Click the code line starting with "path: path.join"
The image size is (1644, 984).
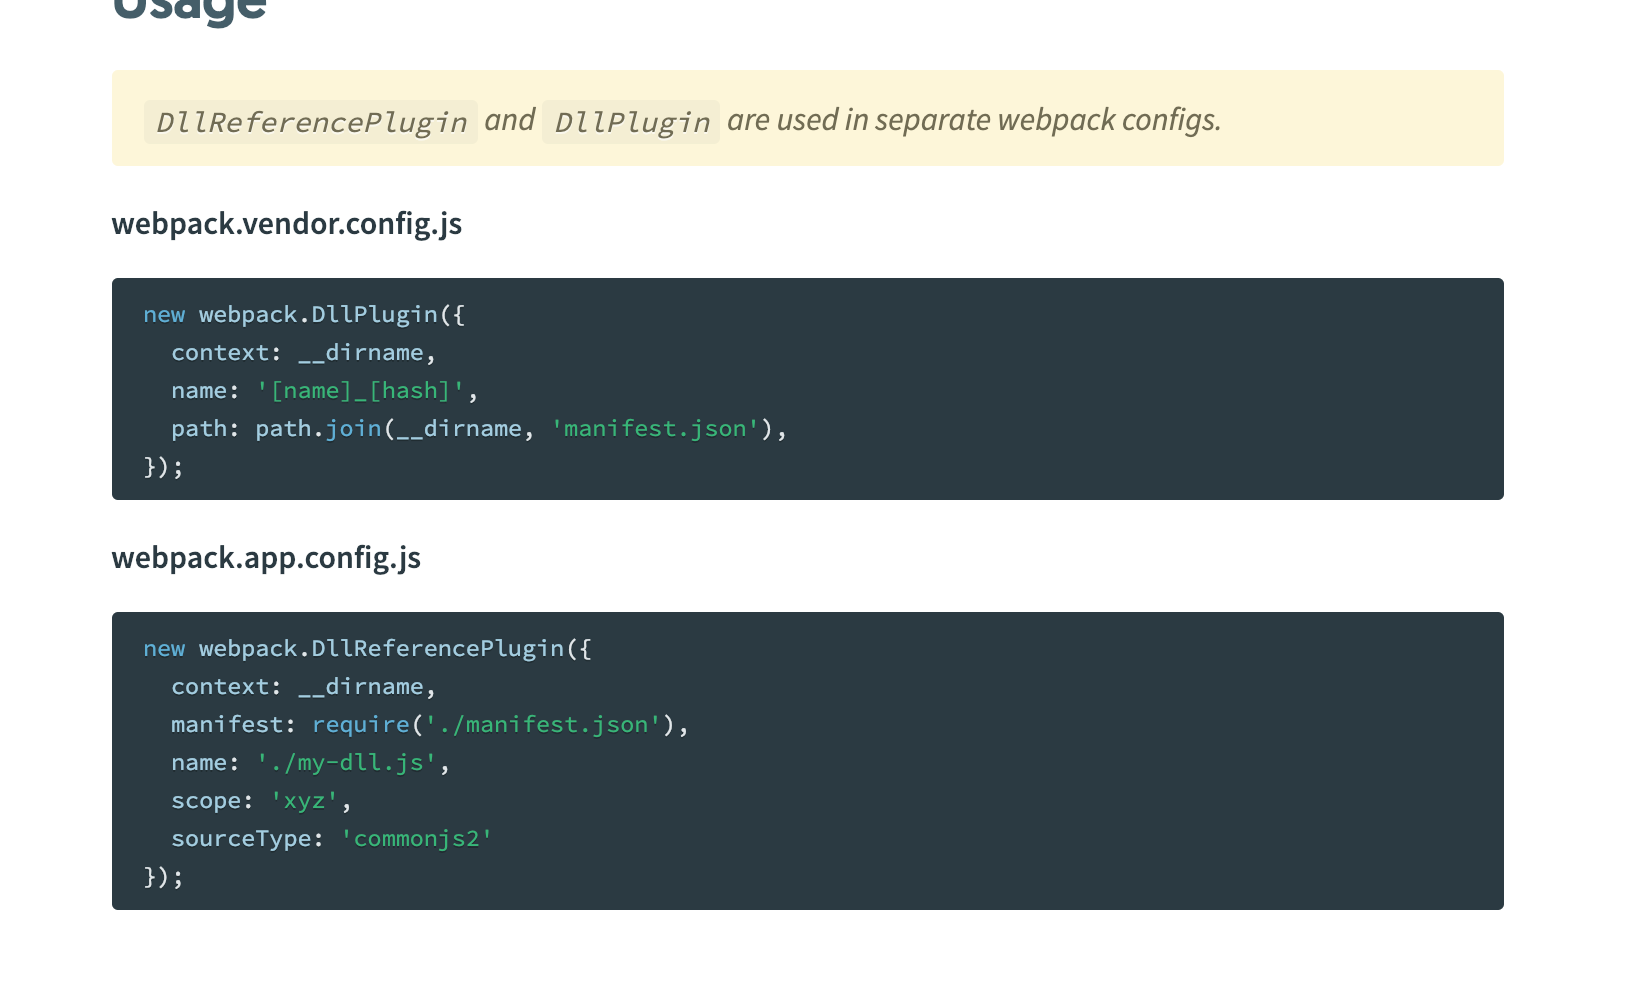coord(479,429)
